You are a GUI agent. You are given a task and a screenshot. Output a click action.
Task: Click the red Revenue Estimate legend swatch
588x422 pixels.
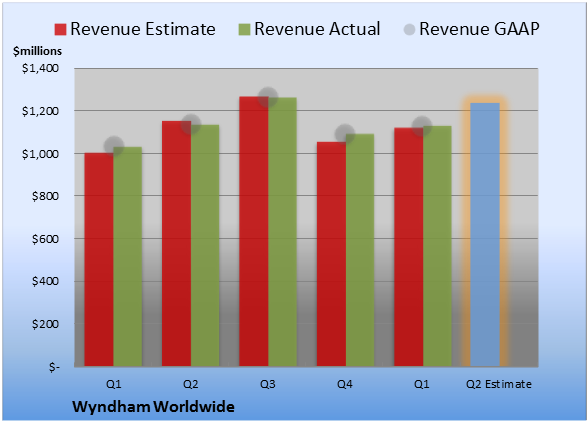60,29
